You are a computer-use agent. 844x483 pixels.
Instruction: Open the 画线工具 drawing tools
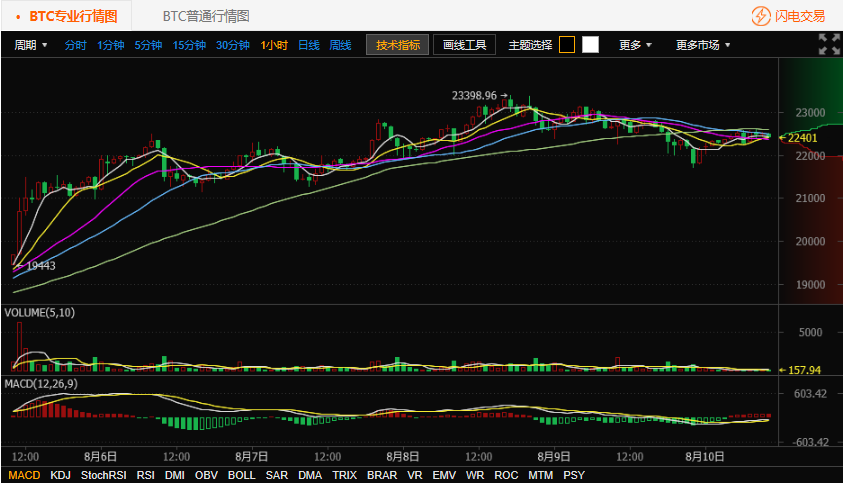pos(465,45)
